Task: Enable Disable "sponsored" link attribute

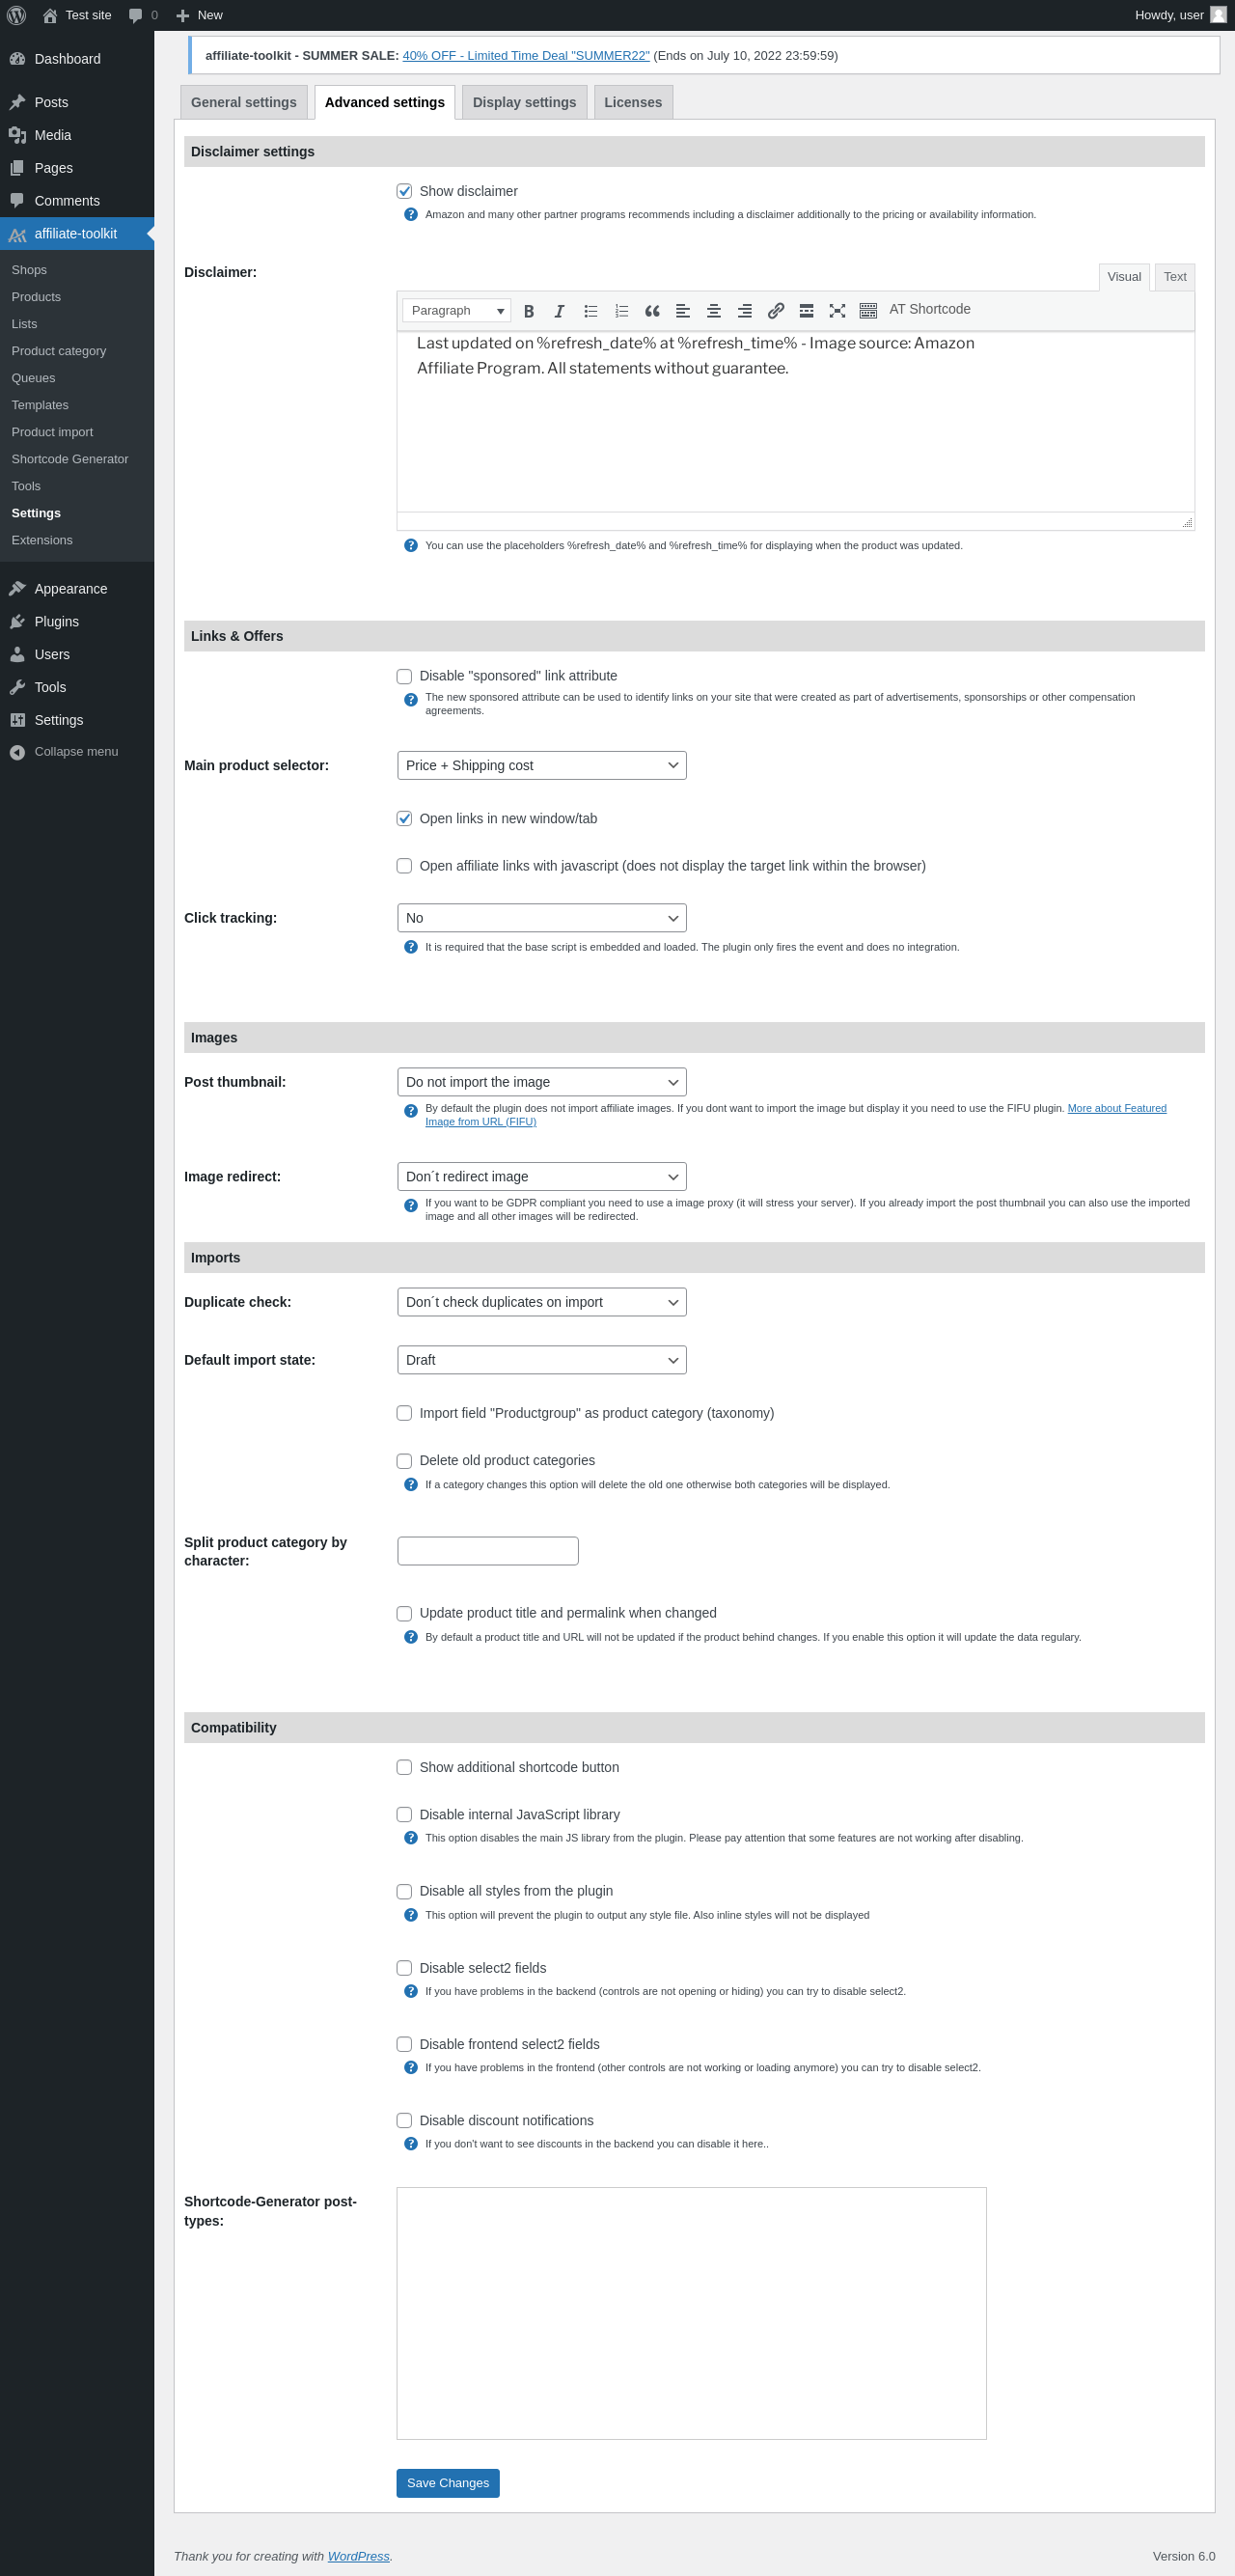Action: [x=404, y=677]
